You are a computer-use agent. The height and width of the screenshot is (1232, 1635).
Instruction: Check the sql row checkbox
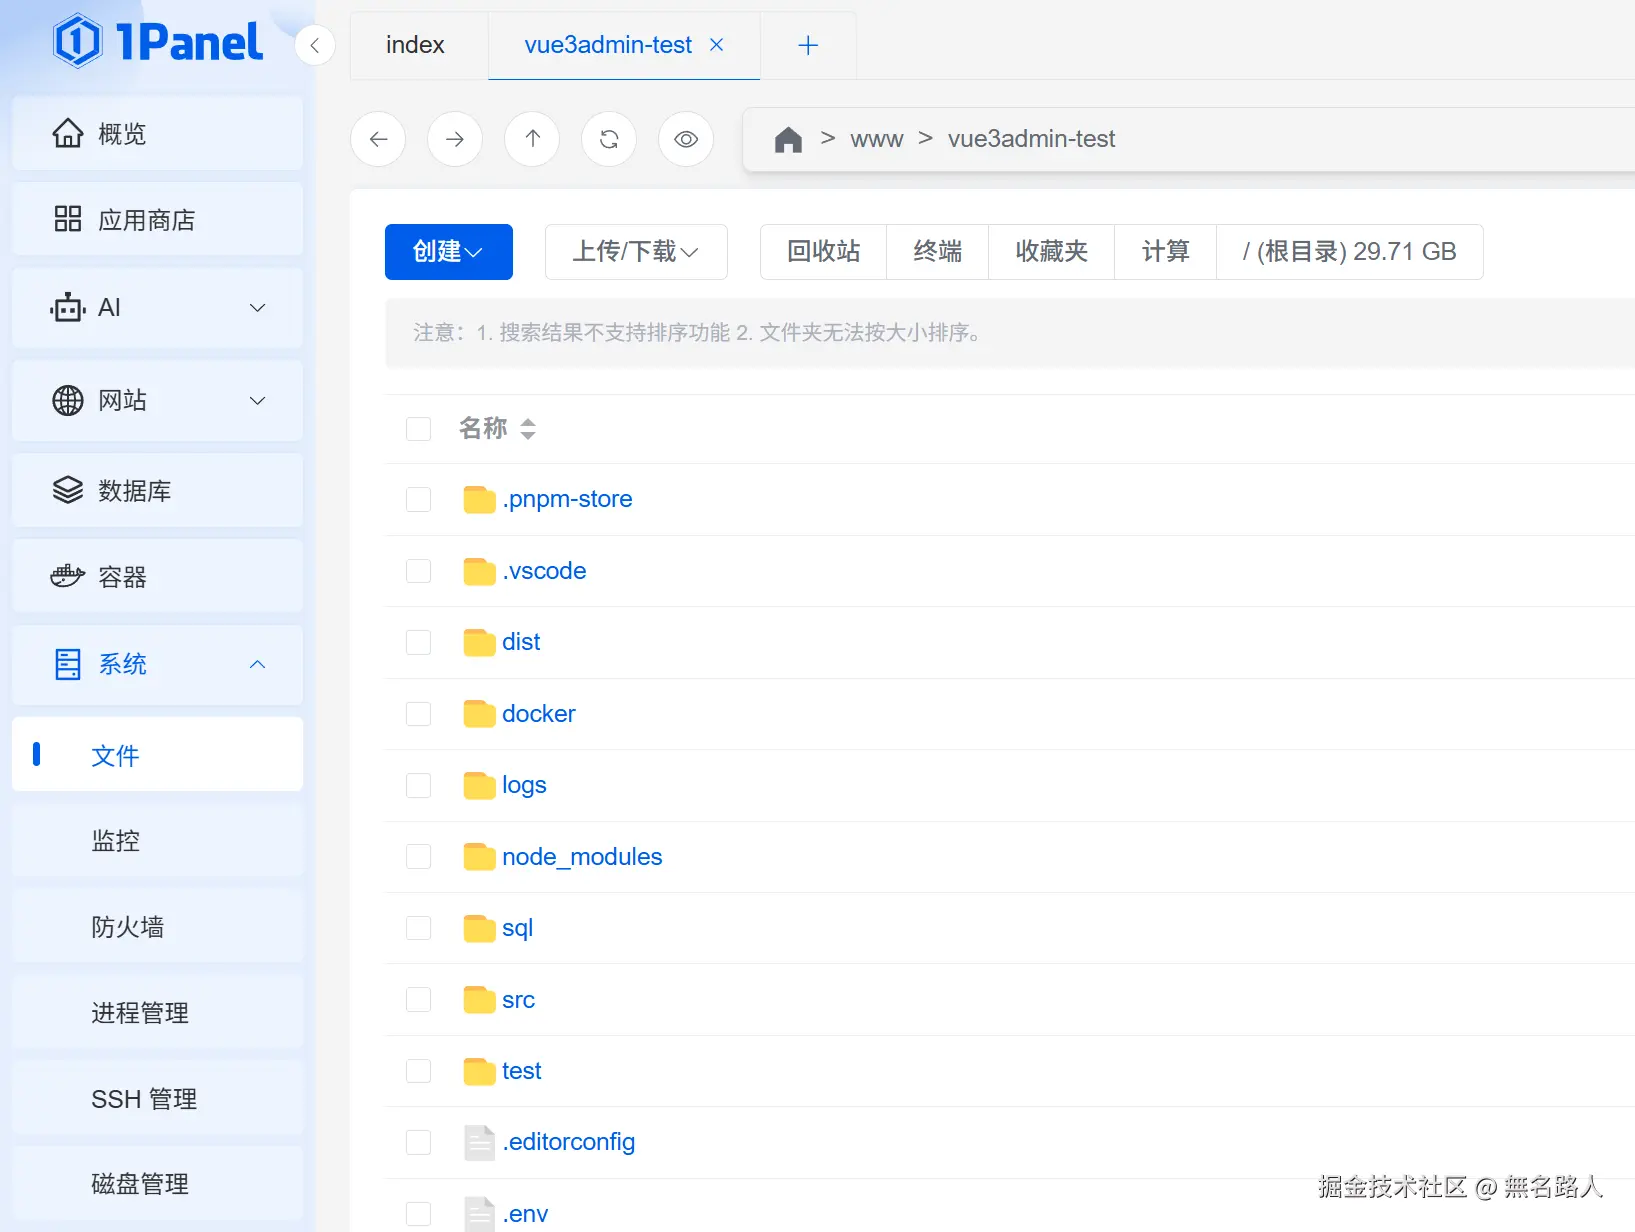(419, 928)
